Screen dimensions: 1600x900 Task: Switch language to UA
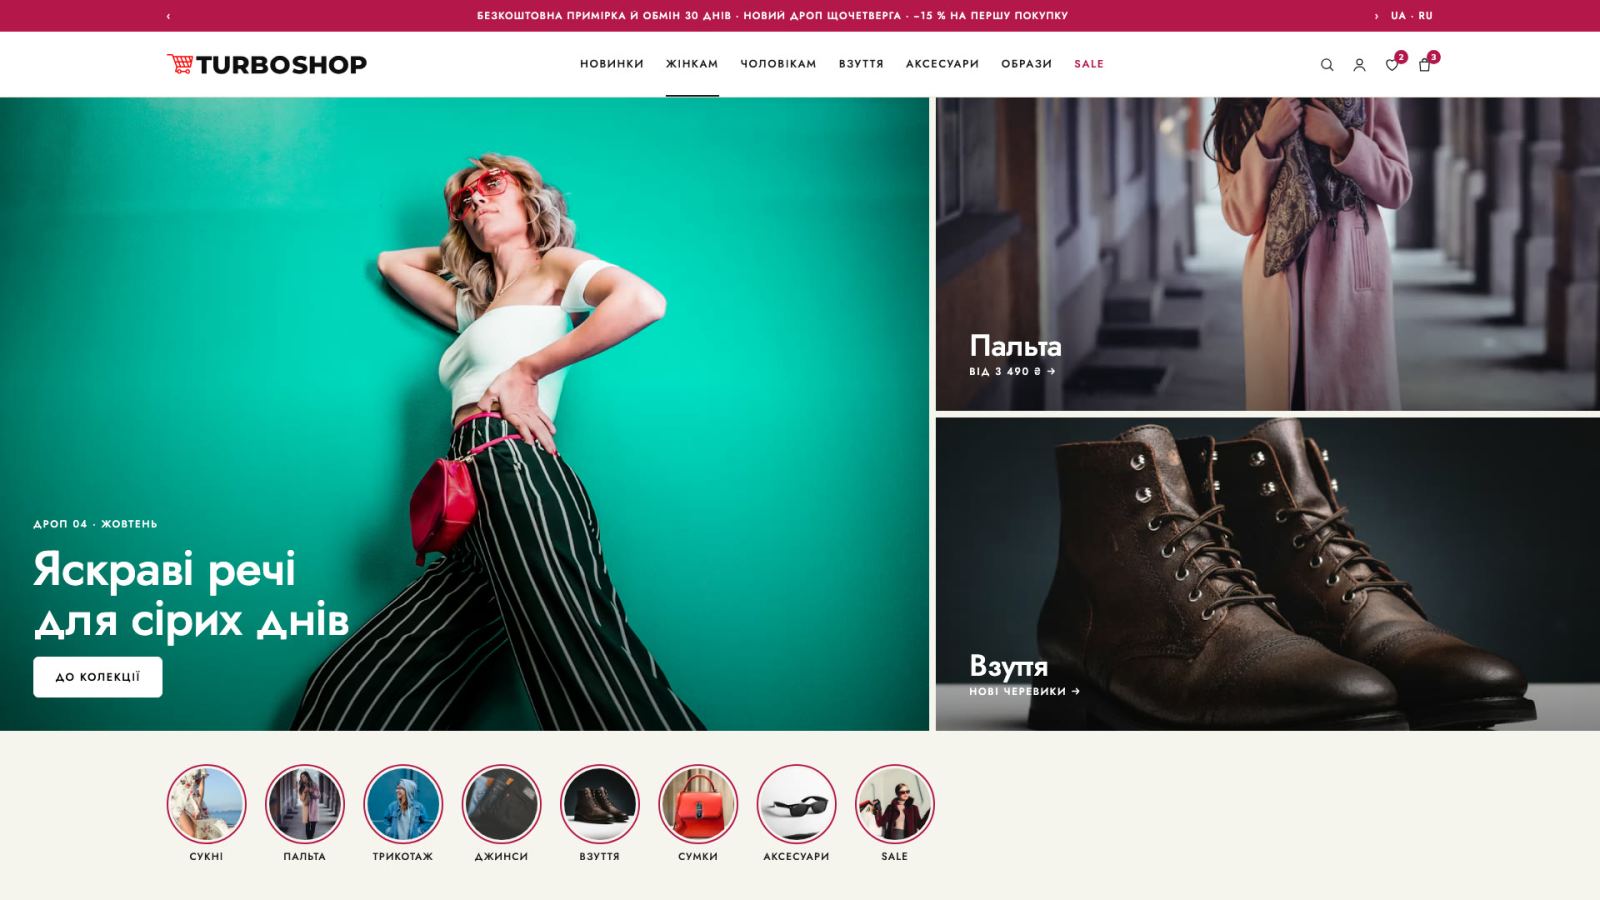coord(1398,16)
